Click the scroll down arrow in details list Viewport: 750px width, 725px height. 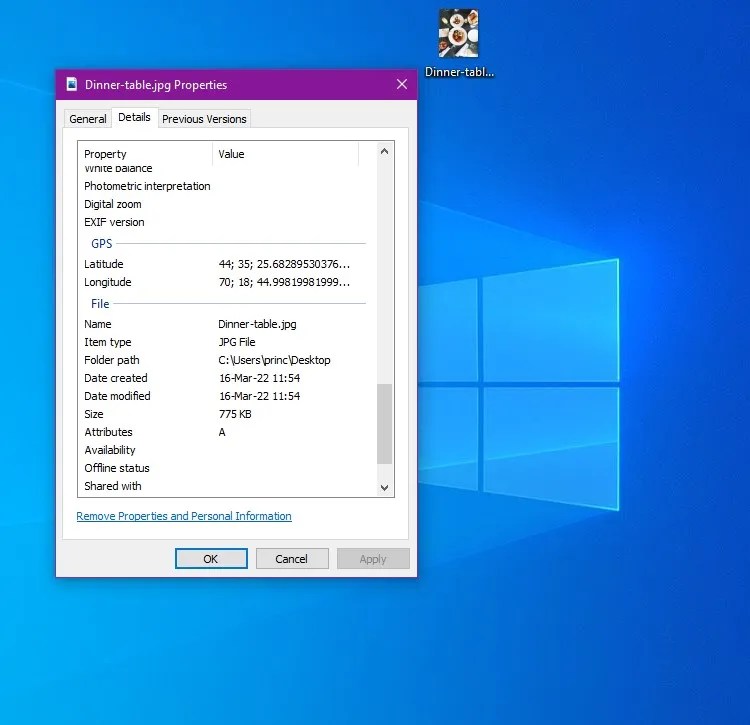(384, 487)
